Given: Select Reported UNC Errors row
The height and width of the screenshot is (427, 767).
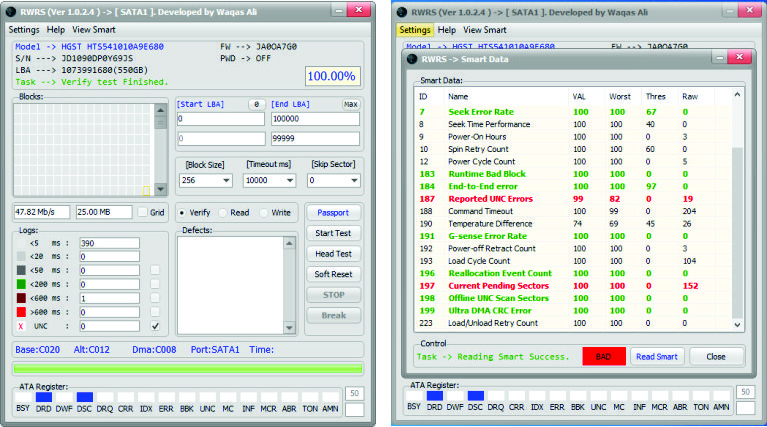Looking at the screenshot, I should tap(572, 199).
